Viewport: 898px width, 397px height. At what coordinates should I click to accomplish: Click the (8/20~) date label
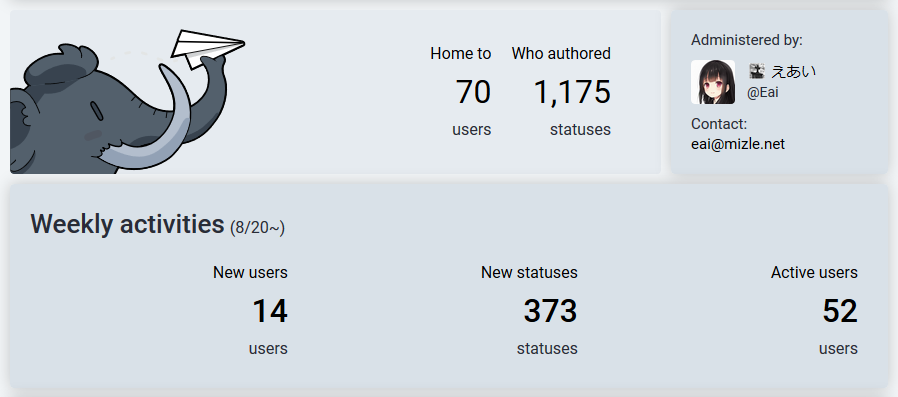click(257, 228)
